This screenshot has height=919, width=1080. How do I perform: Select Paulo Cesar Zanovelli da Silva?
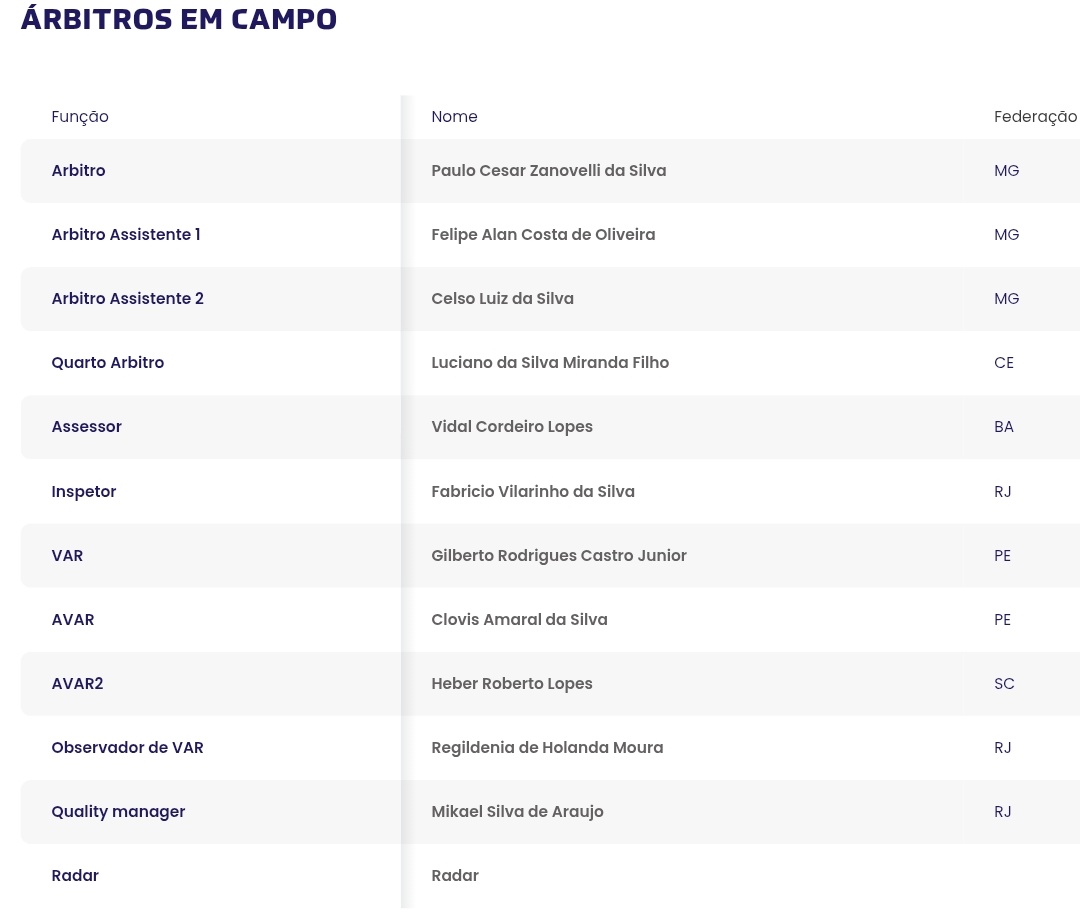548,171
